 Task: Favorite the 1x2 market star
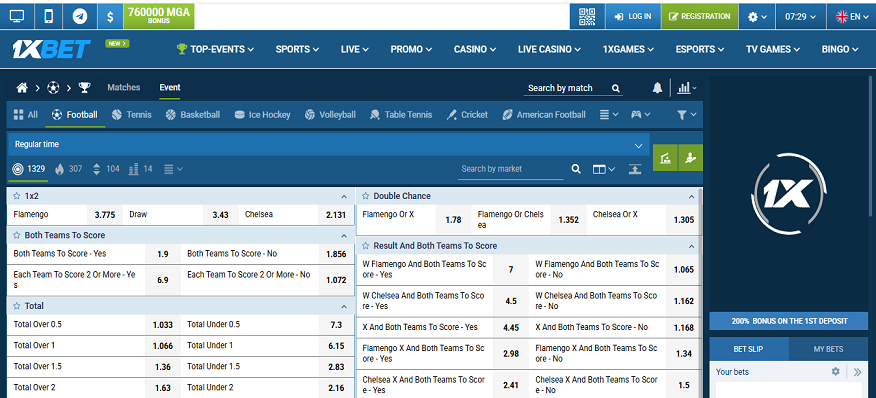(16, 196)
